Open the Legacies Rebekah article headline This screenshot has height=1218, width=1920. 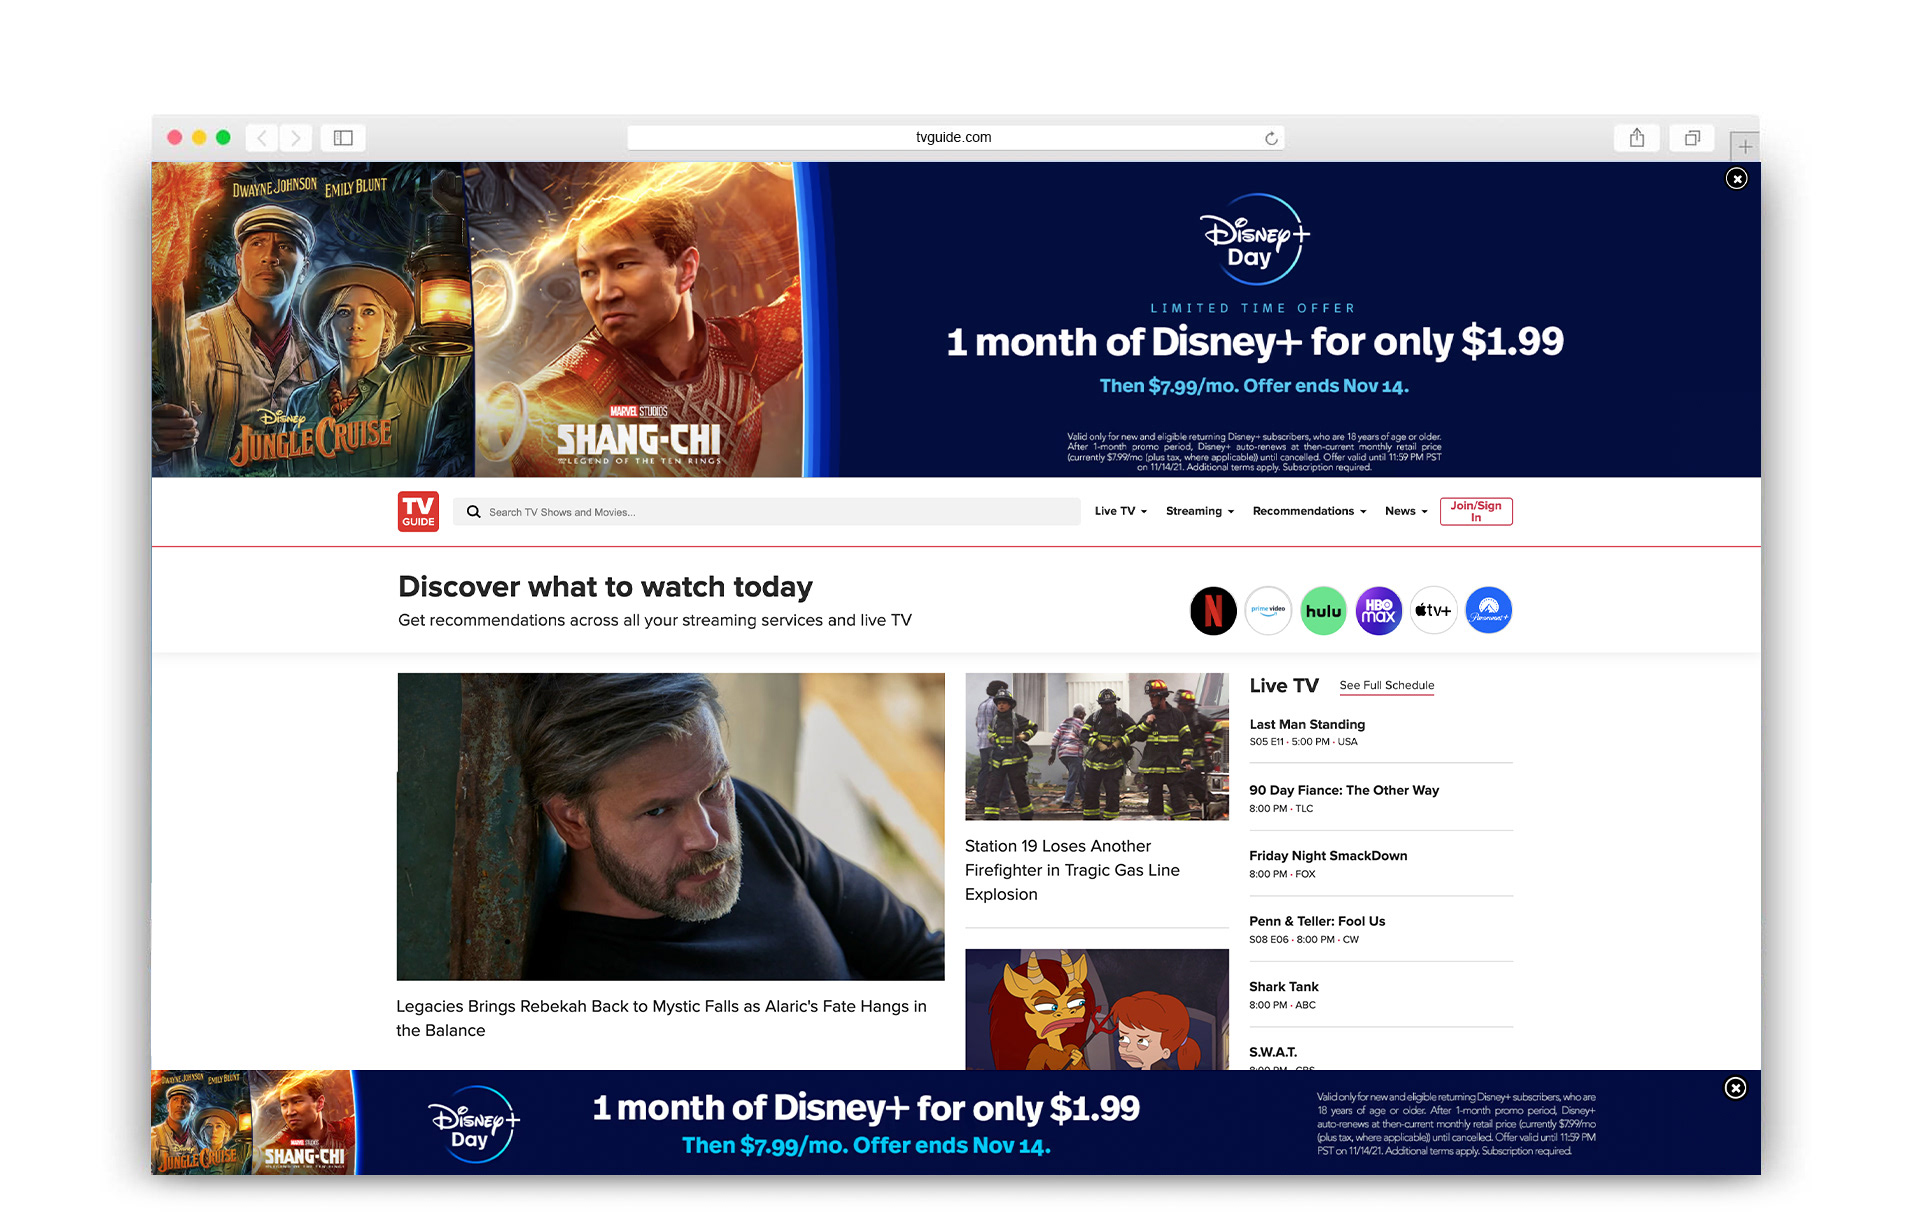click(x=661, y=1018)
